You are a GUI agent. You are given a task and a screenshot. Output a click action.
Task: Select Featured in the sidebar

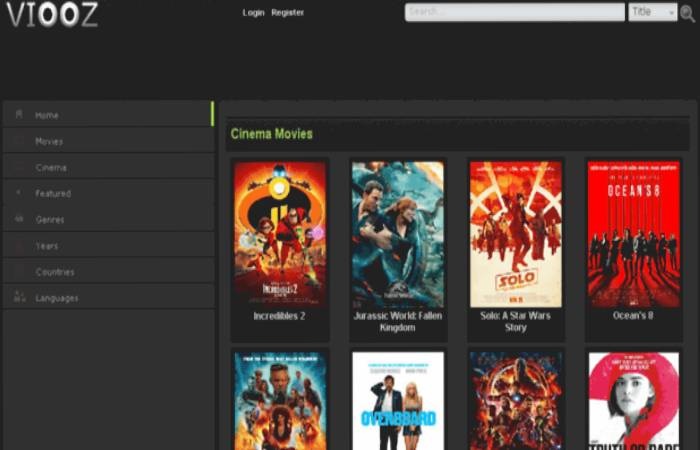click(108, 193)
